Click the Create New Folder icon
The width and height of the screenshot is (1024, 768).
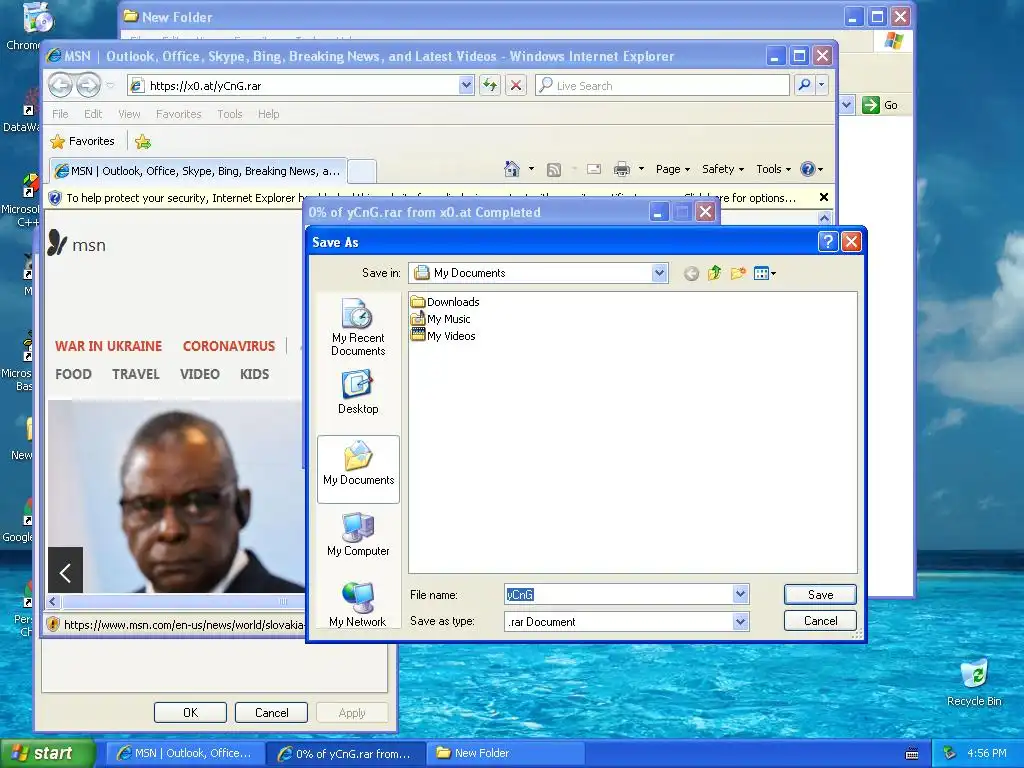(738, 273)
